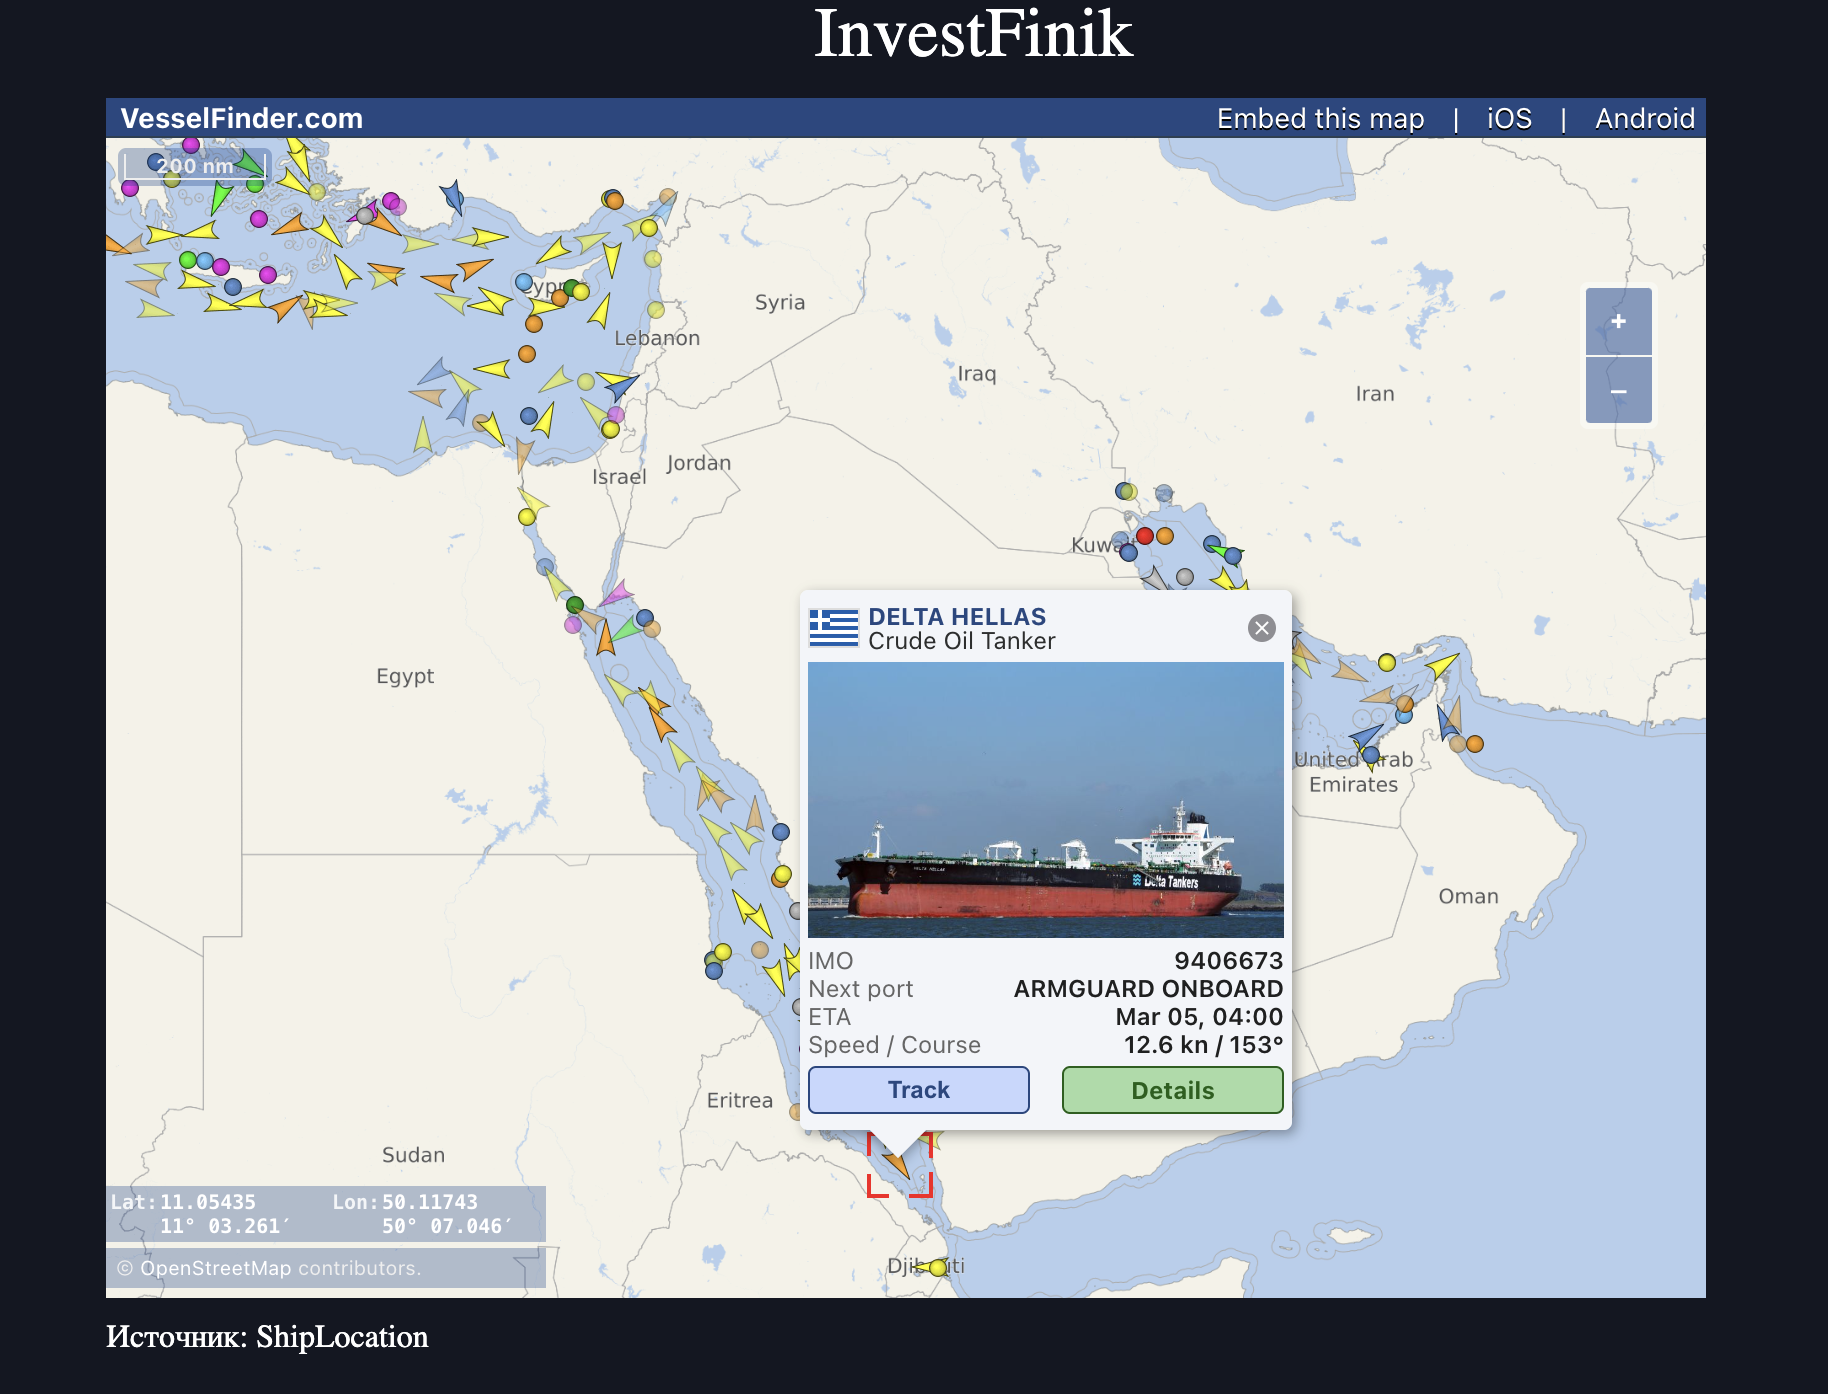1828x1394 pixels.
Task: Click the Iraq country label on map
Action: pyautogui.click(x=977, y=374)
